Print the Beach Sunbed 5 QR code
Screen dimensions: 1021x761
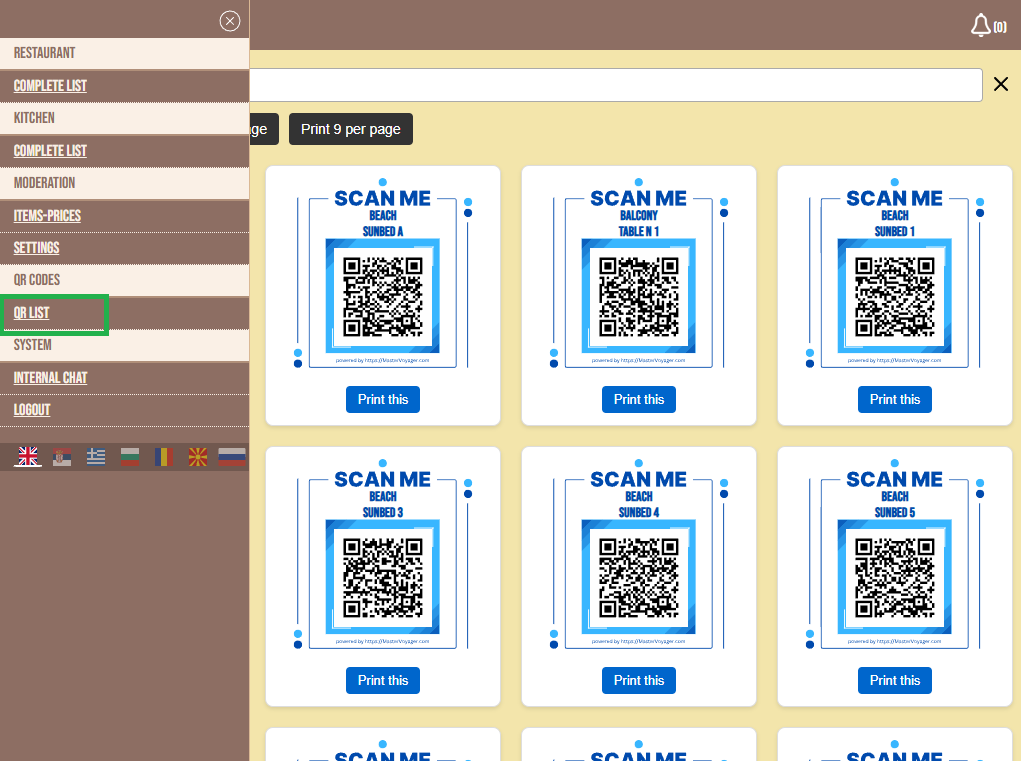click(895, 680)
